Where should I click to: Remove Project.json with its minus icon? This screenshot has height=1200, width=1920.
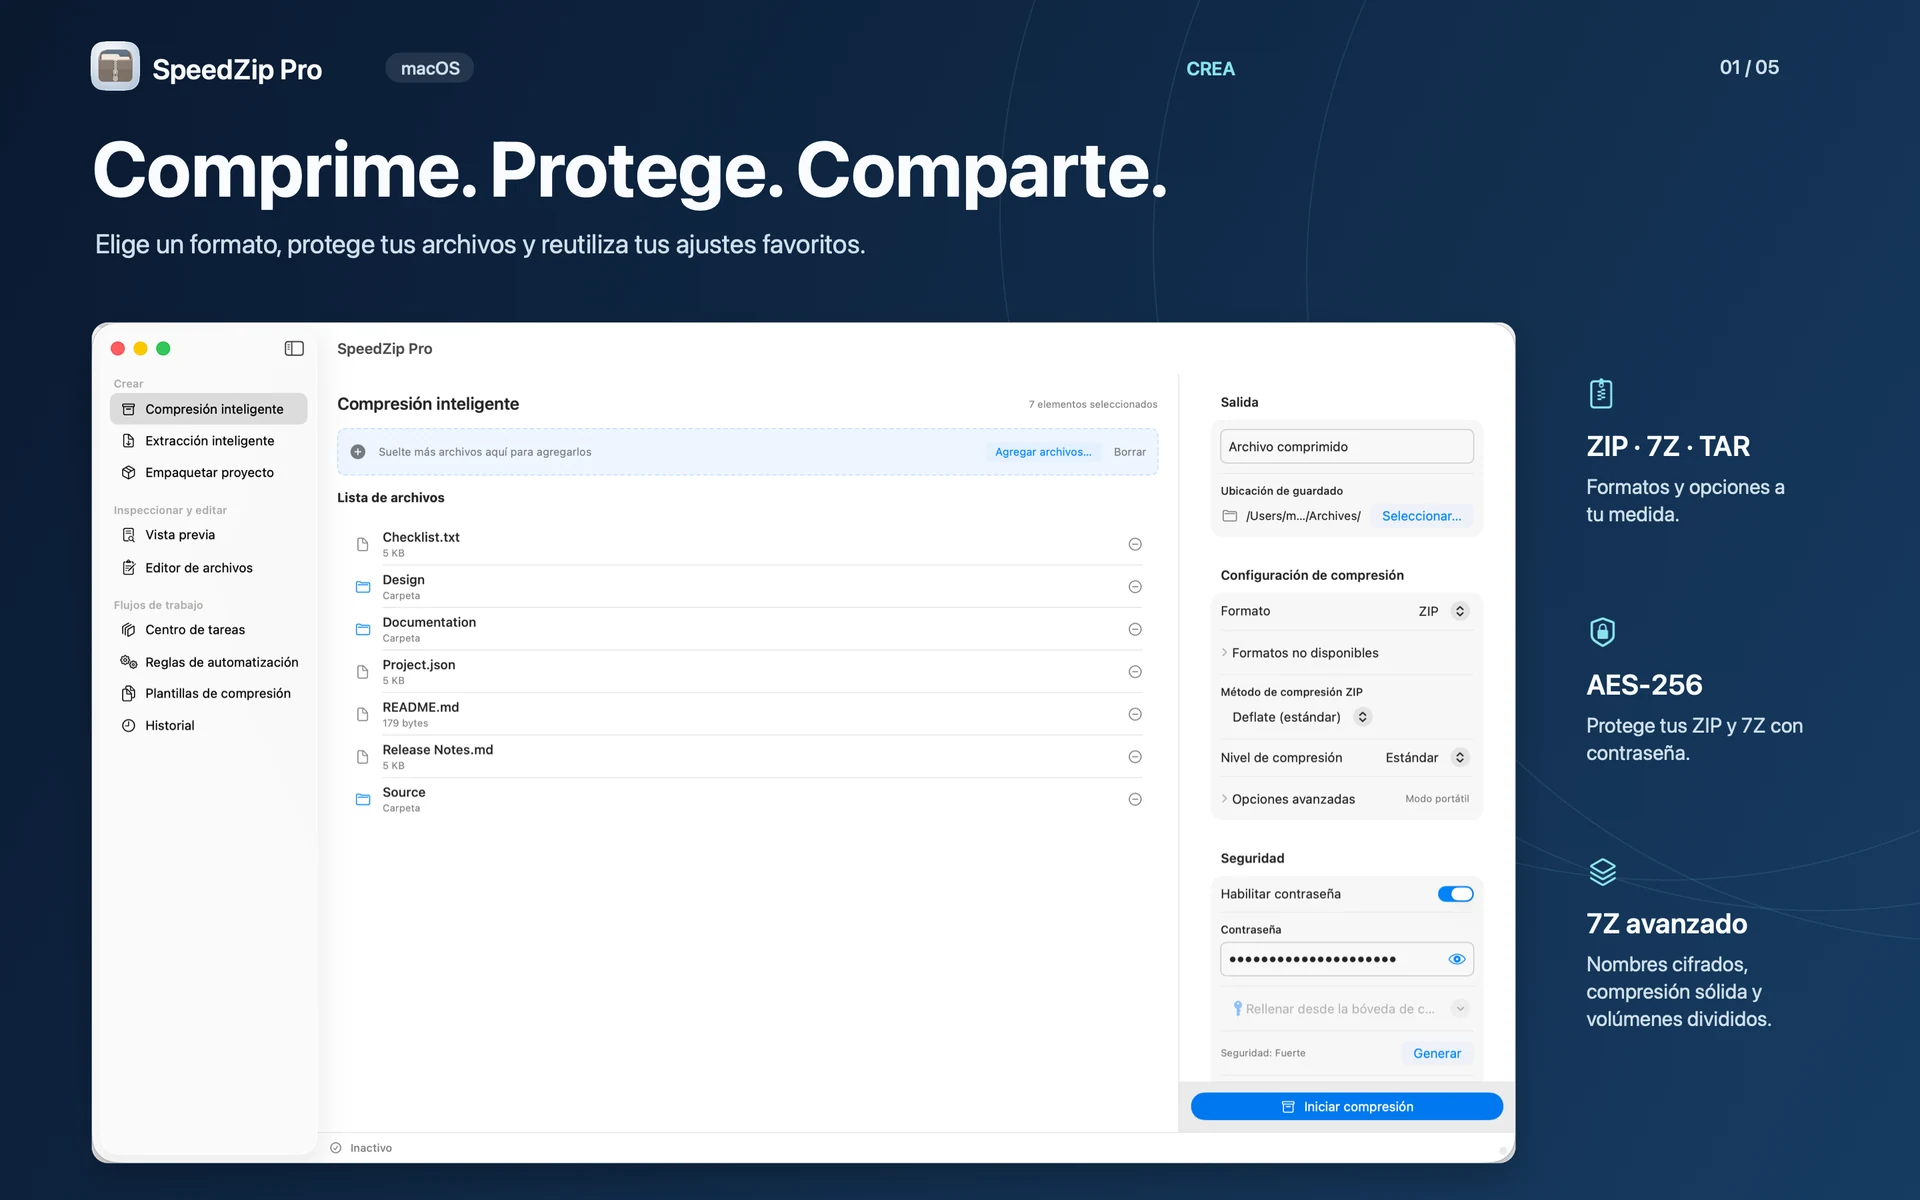[1135, 672]
